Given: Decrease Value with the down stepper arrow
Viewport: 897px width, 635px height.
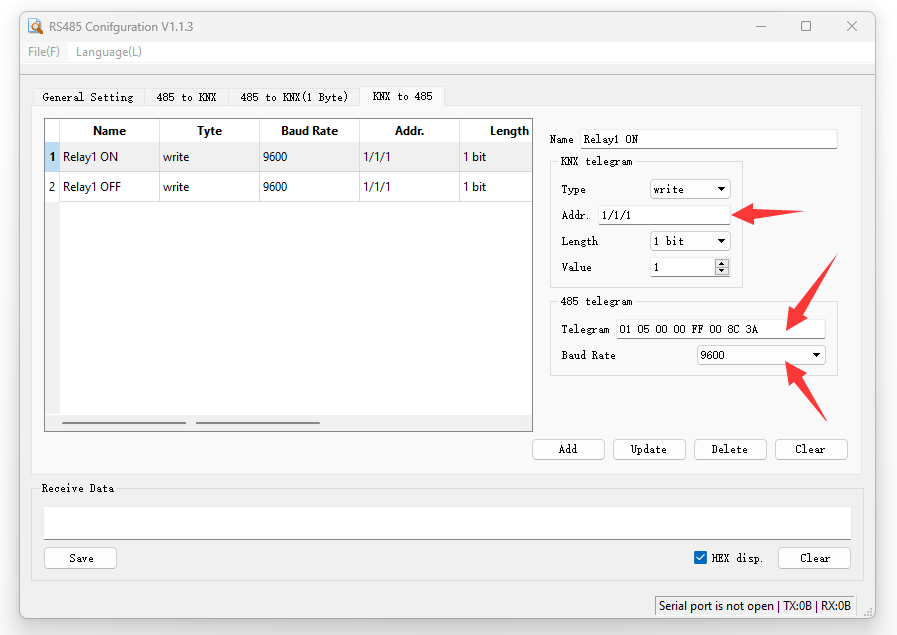Looking at the screenshot, I should click(722, 271).
